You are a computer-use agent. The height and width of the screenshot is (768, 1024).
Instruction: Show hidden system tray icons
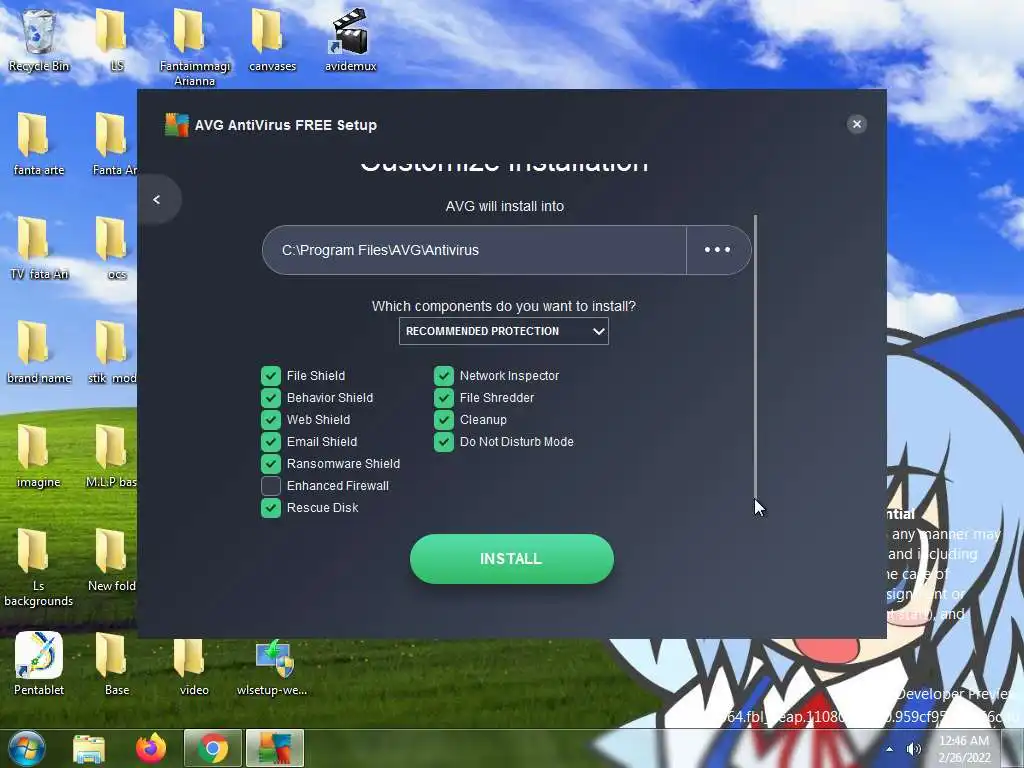[889, 748]
